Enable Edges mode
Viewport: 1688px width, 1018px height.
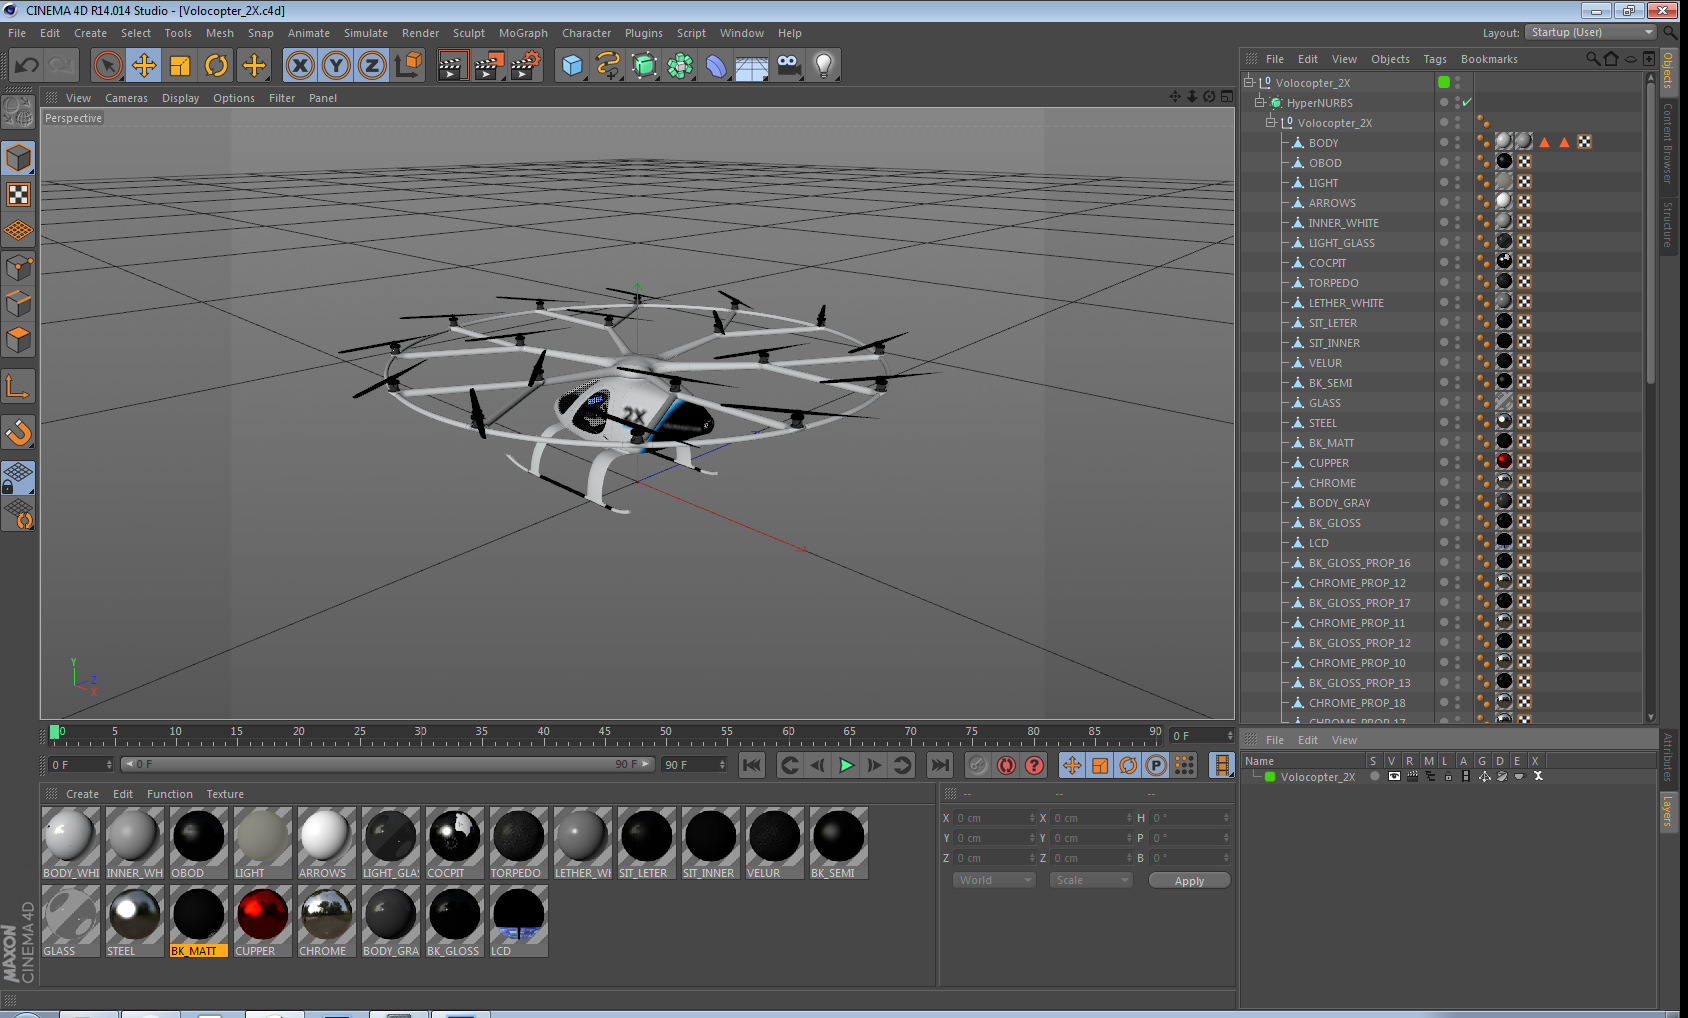(18, 303)
